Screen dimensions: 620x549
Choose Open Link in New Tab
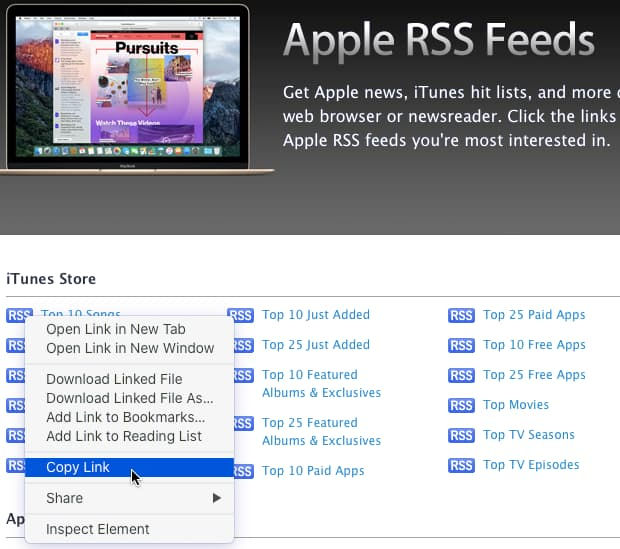pos(129,329)
